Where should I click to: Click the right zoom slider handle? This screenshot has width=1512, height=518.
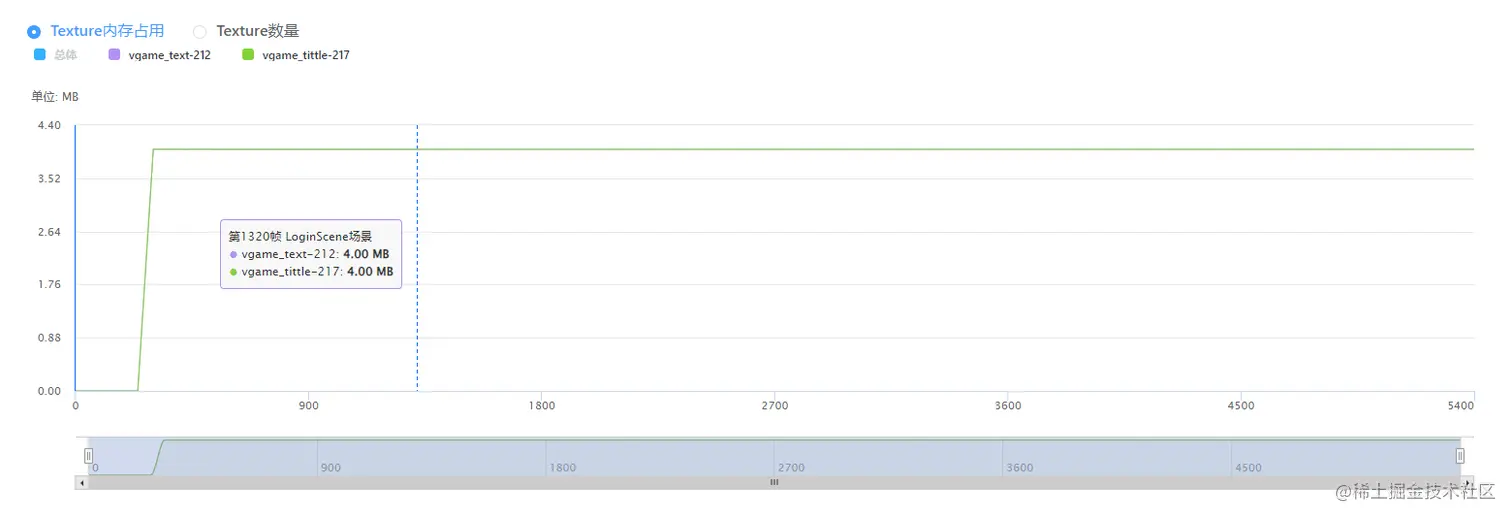(x=1460, y=456)
